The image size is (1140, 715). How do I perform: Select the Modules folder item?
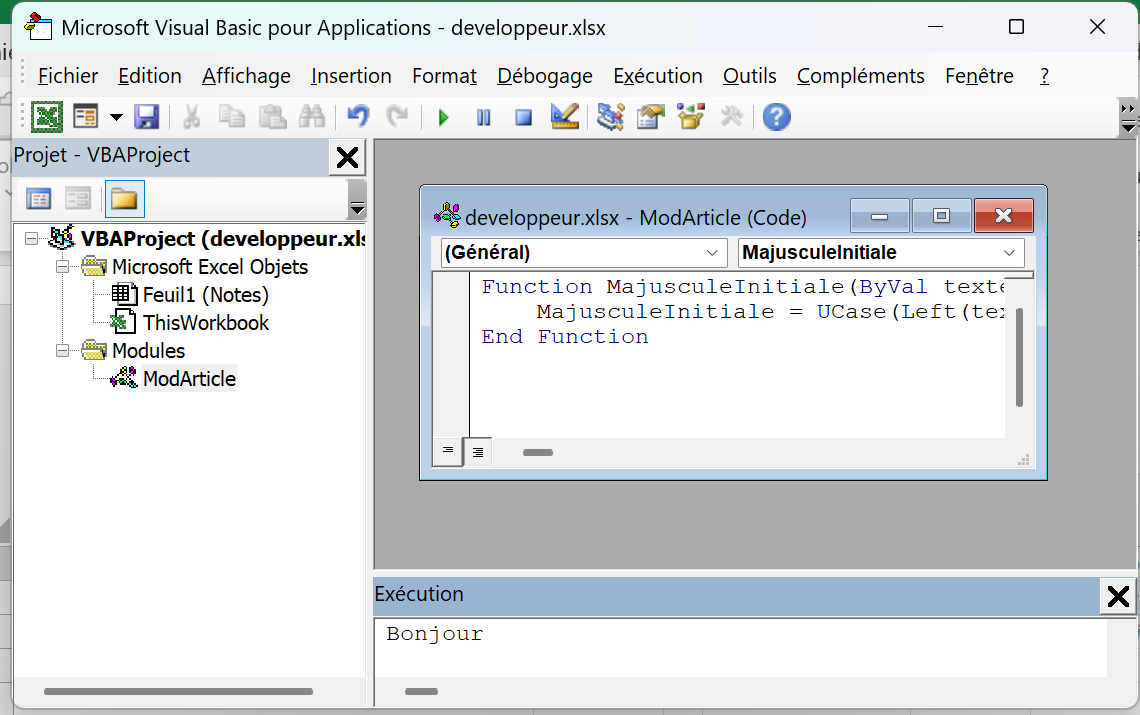pos(148,351)
